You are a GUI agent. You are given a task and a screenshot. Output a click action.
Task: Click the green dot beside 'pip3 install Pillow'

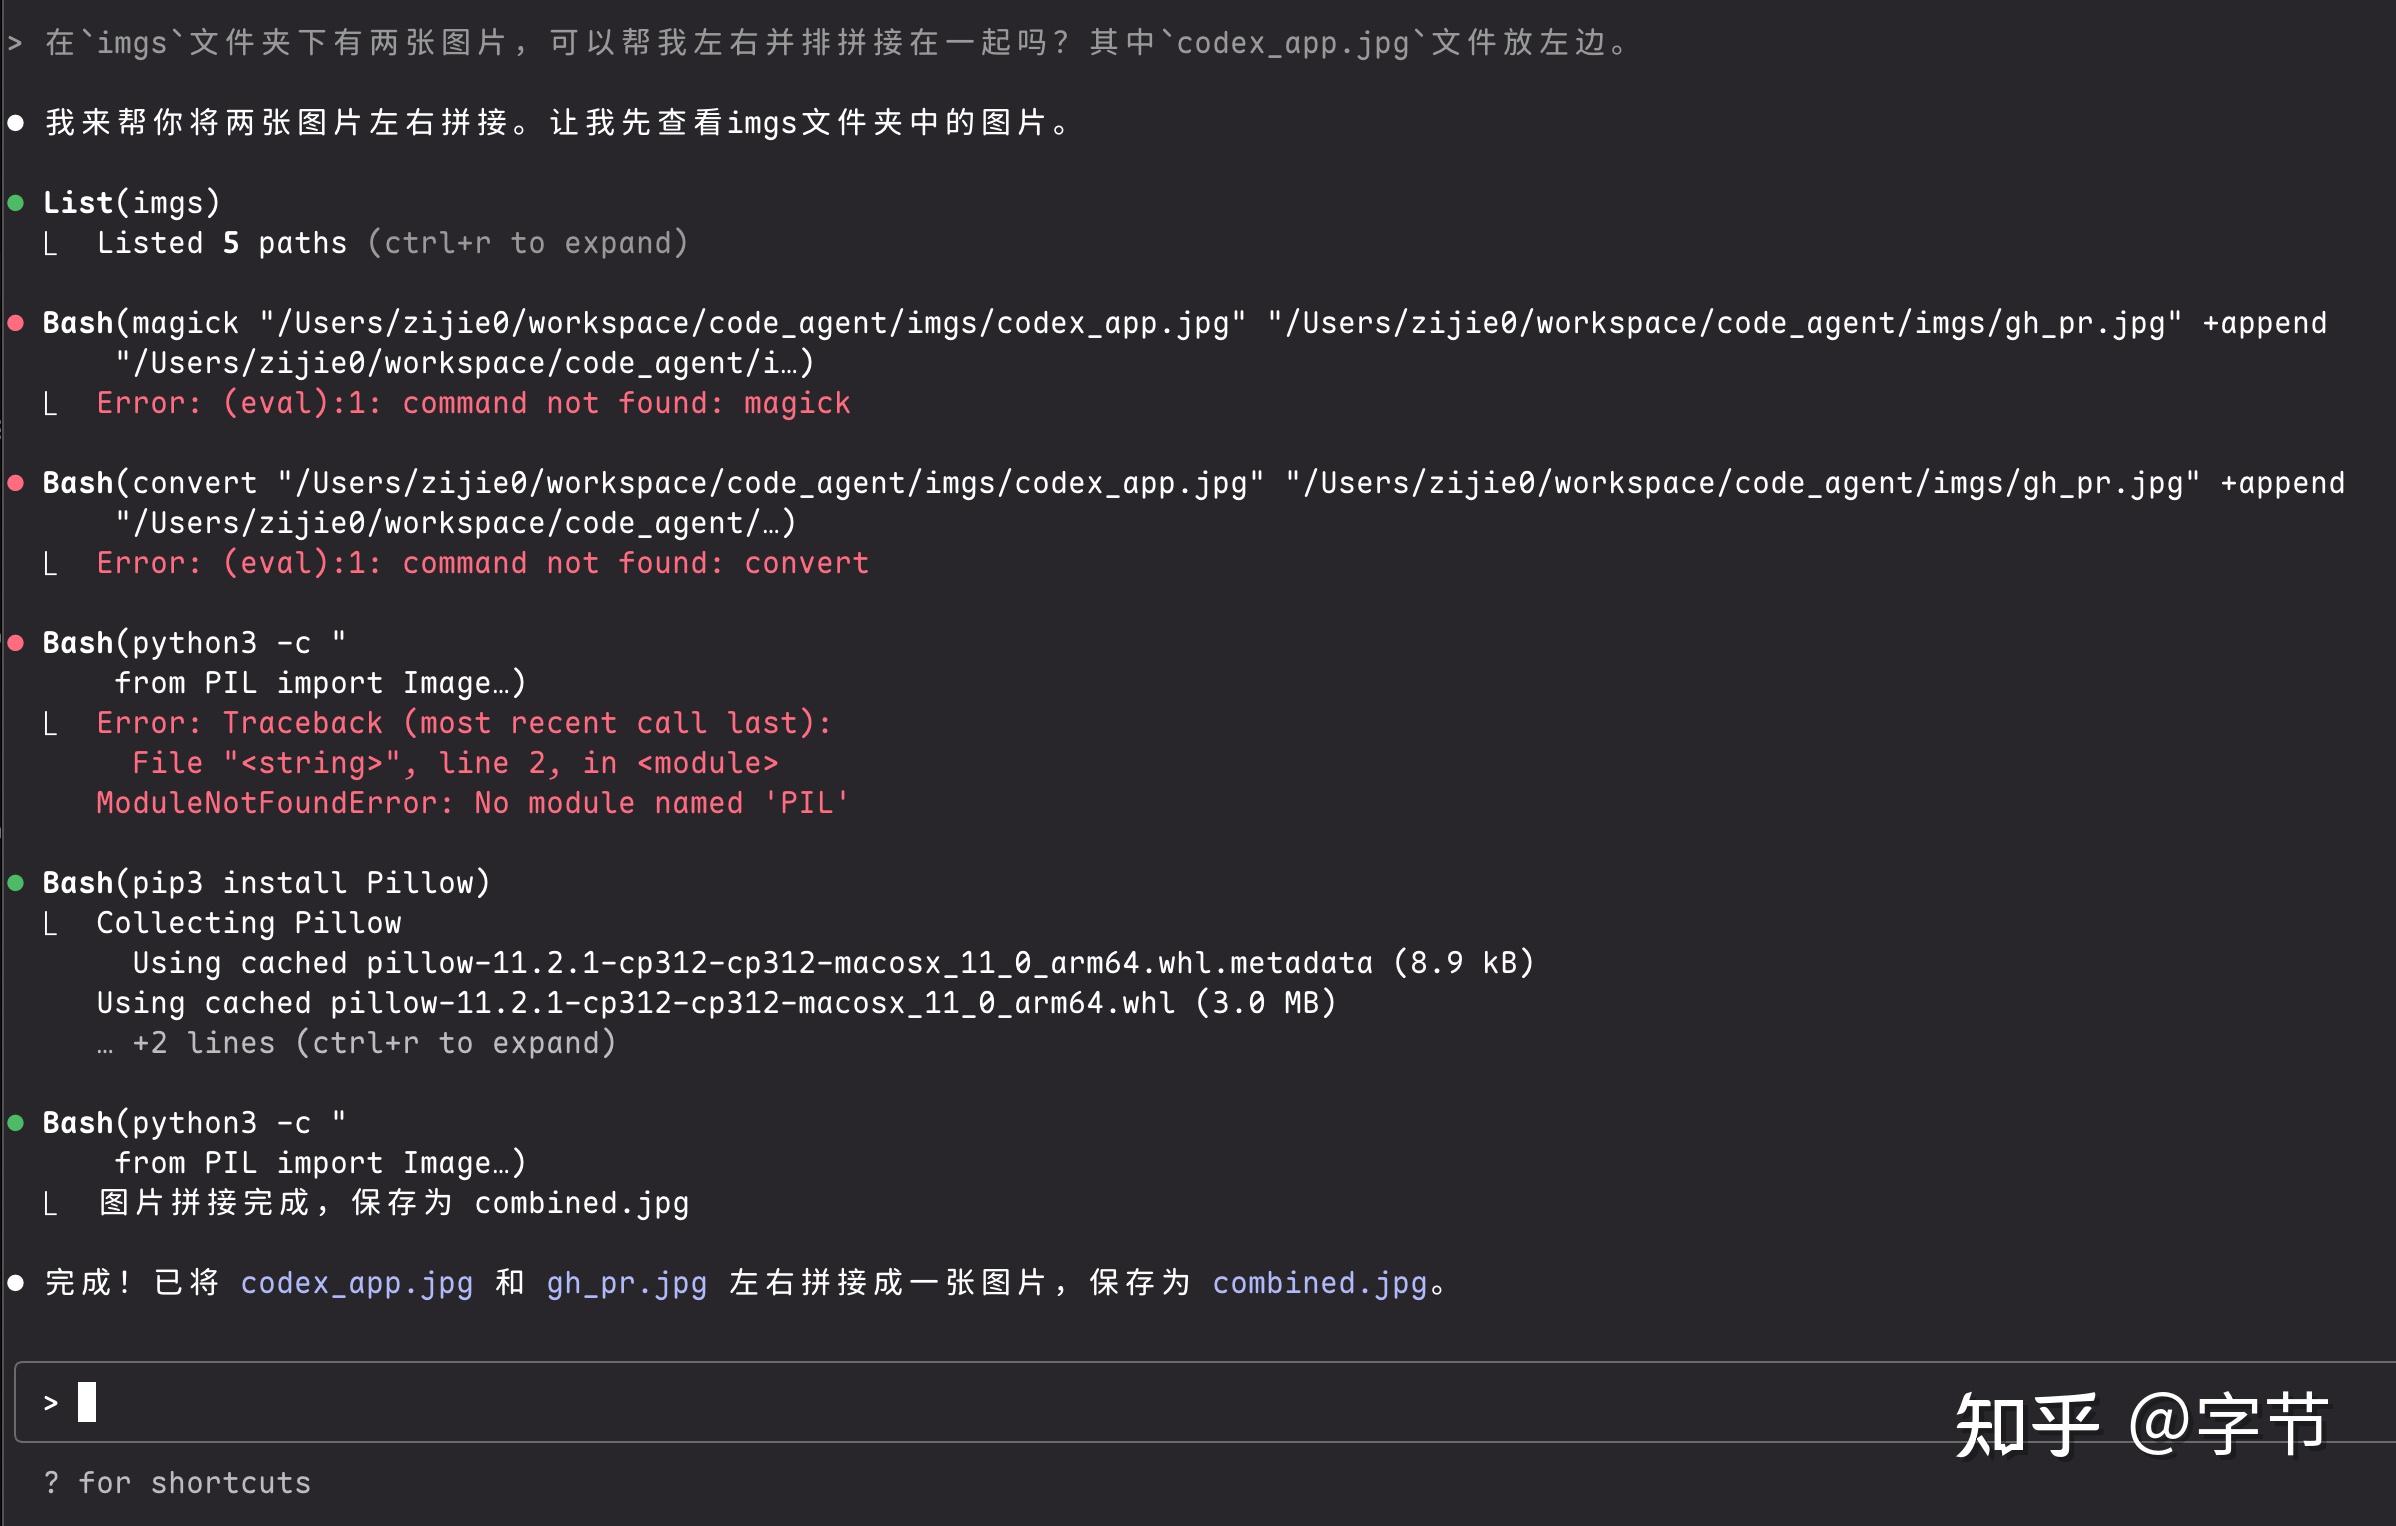(x=16, y=883)
